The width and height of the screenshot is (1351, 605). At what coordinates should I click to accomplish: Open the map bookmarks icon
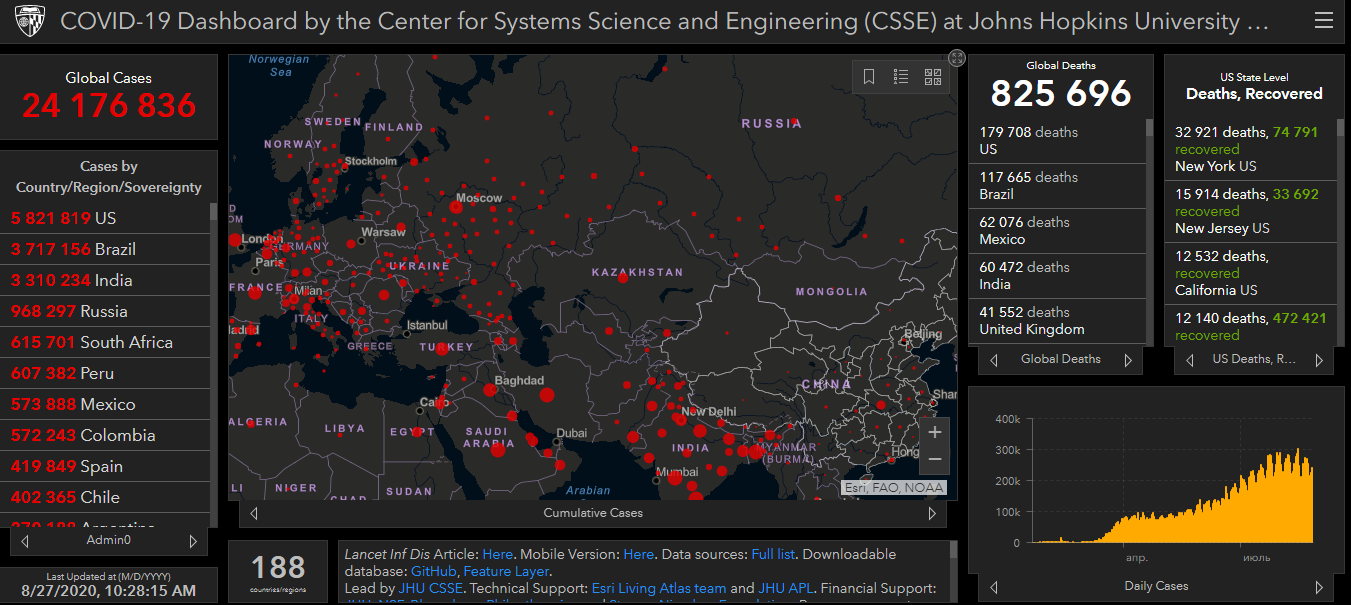[869, 77]
